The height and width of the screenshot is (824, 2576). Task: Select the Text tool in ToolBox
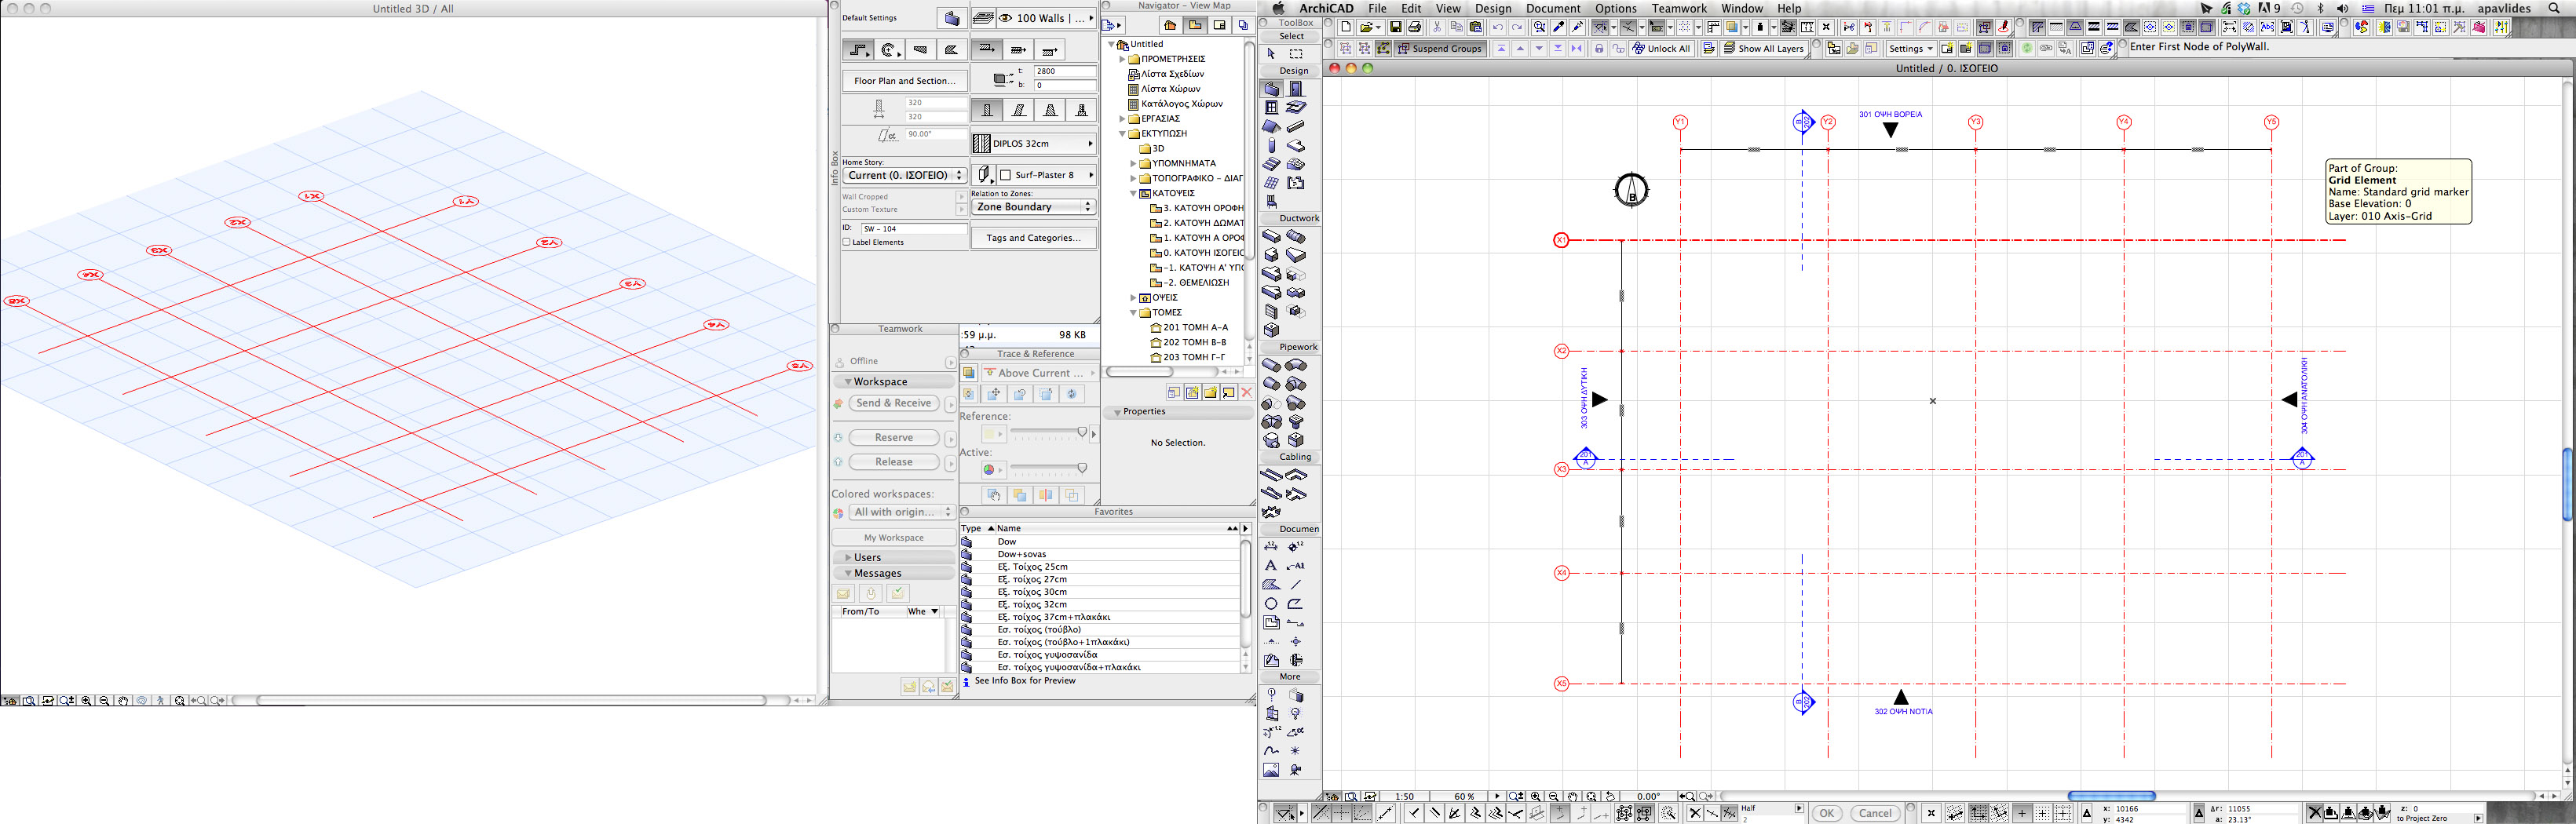pyautogui.click(x=1271, y=566)
